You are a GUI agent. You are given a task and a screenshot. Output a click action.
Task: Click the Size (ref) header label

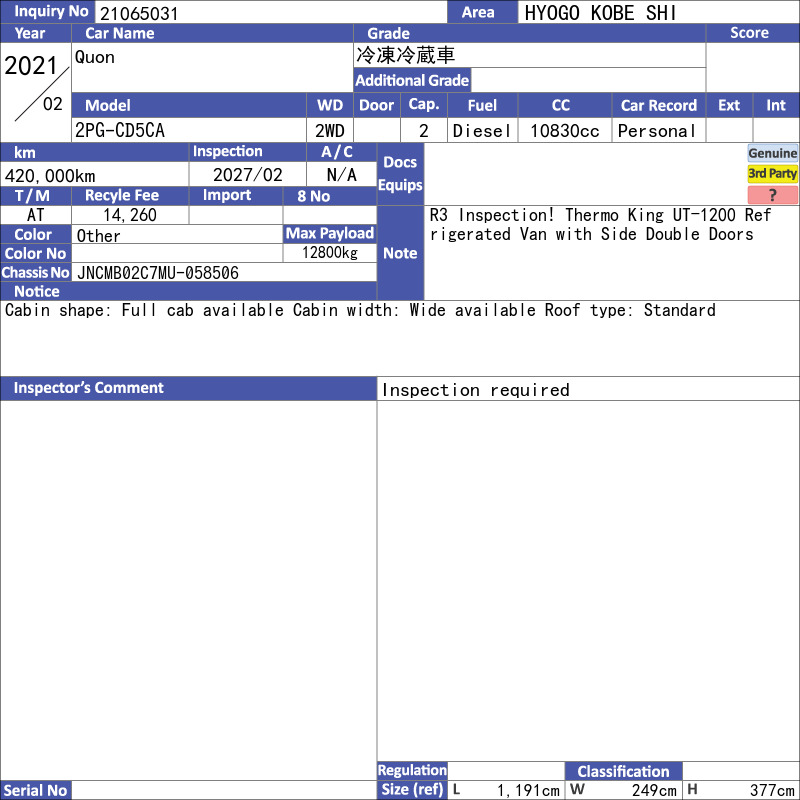[412, 789]
